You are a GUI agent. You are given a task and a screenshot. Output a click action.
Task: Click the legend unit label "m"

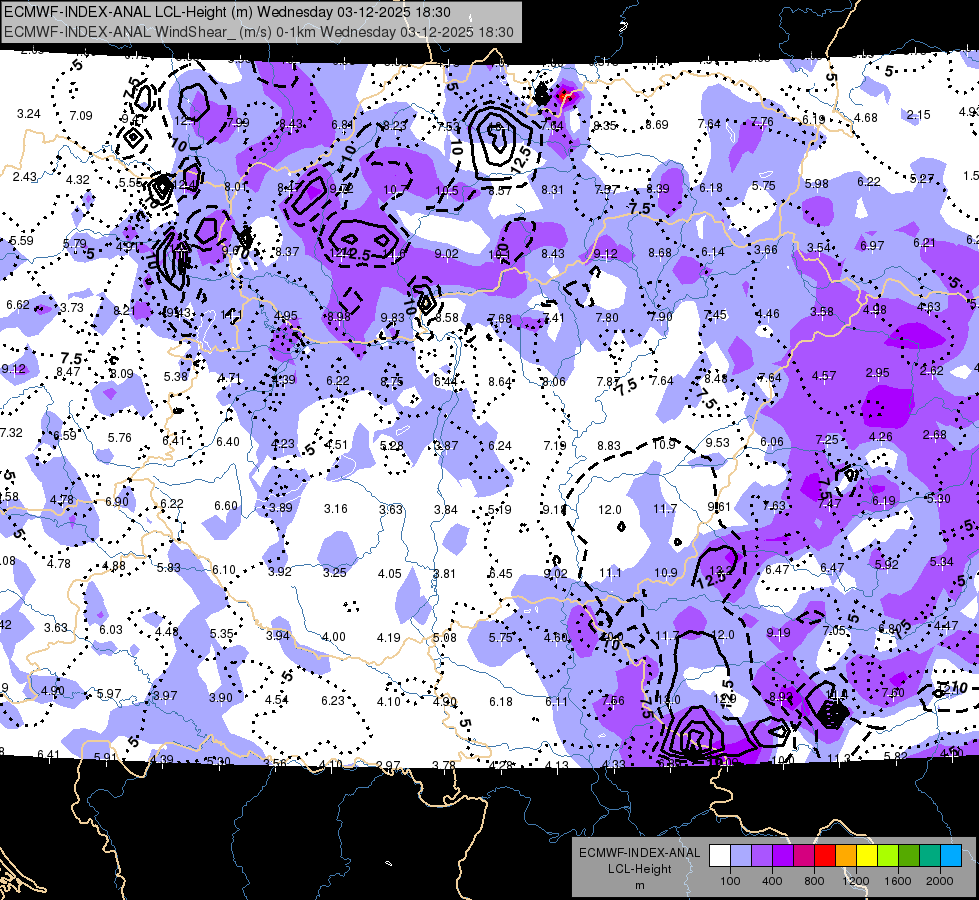pyautogui.click(x=639, y=886)
